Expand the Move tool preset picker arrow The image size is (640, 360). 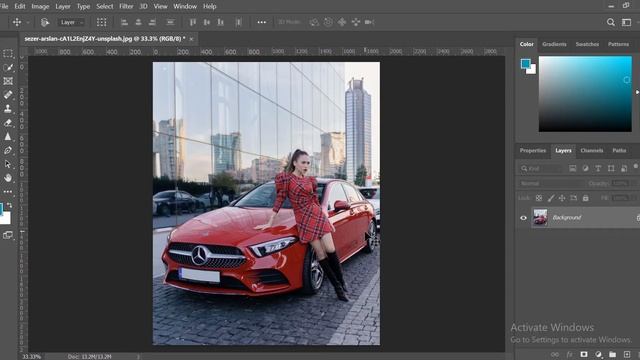pyautogui.click(x=28, y=22)
